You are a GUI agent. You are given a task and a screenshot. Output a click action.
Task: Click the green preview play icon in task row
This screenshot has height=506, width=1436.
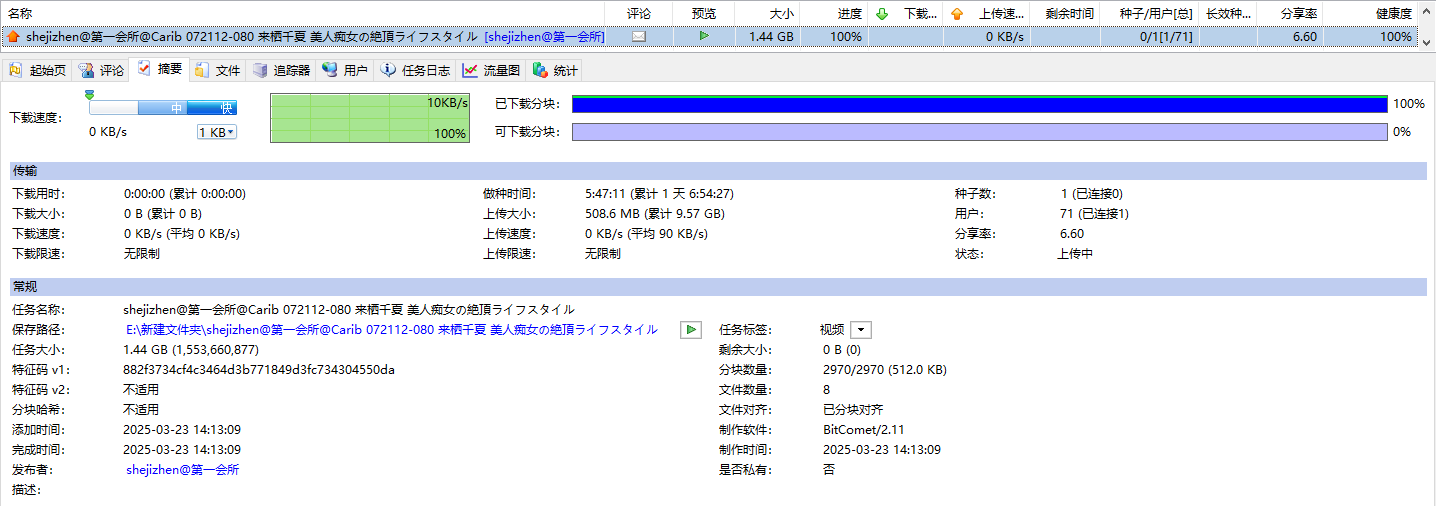(704, 36)
